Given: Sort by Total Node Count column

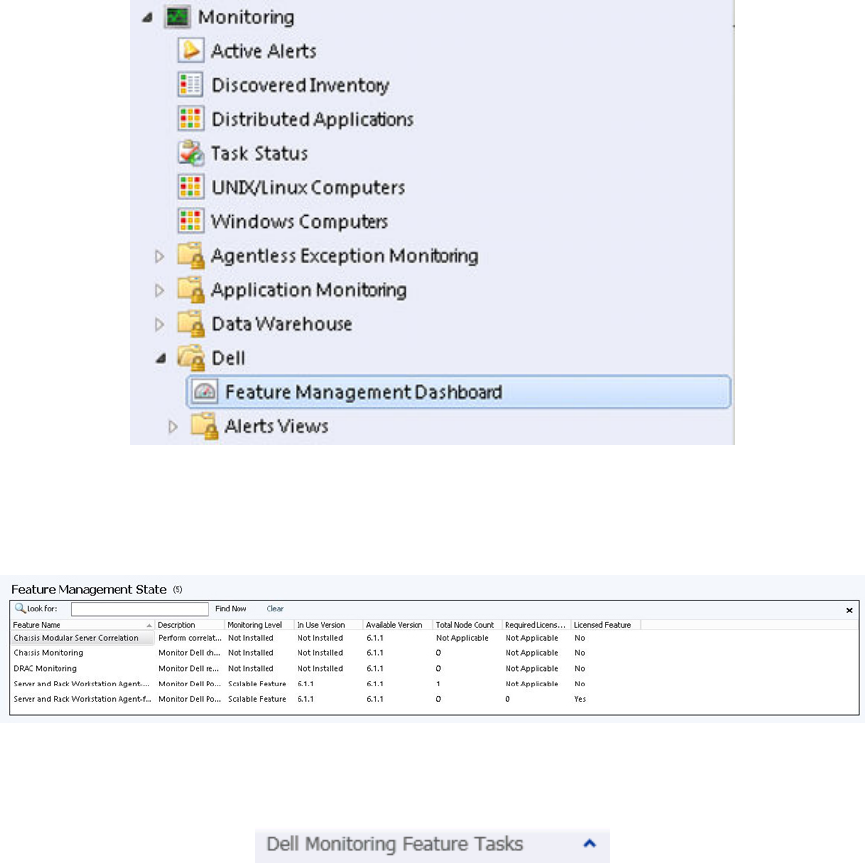Looking at the screenshot, I should point(467,625).
